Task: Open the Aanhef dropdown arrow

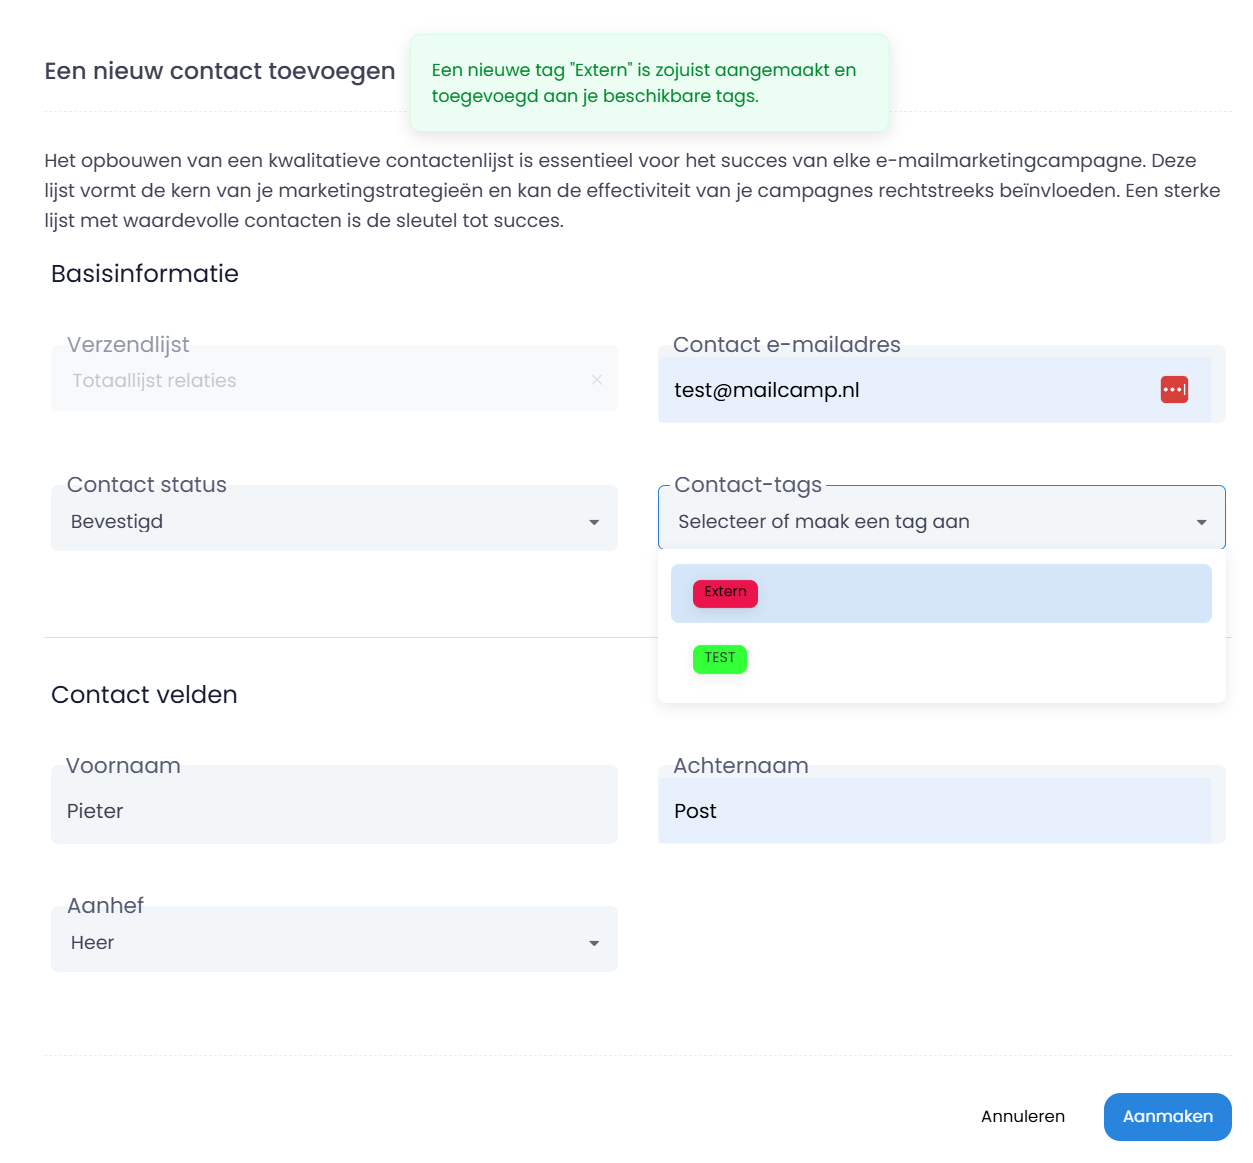Action: pyautogui.click(x=594, y=943)
